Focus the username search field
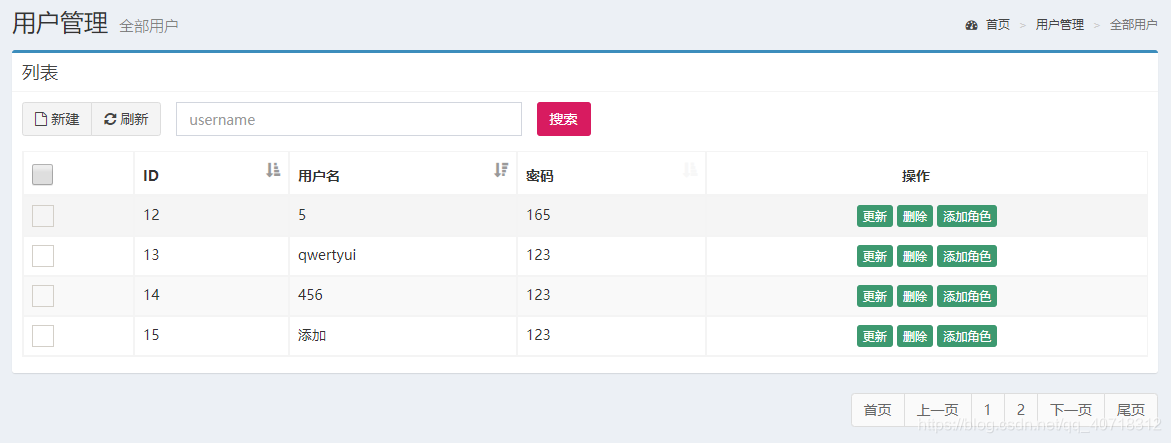Screen dimensions: 1171x443 [x=349, y=119]
